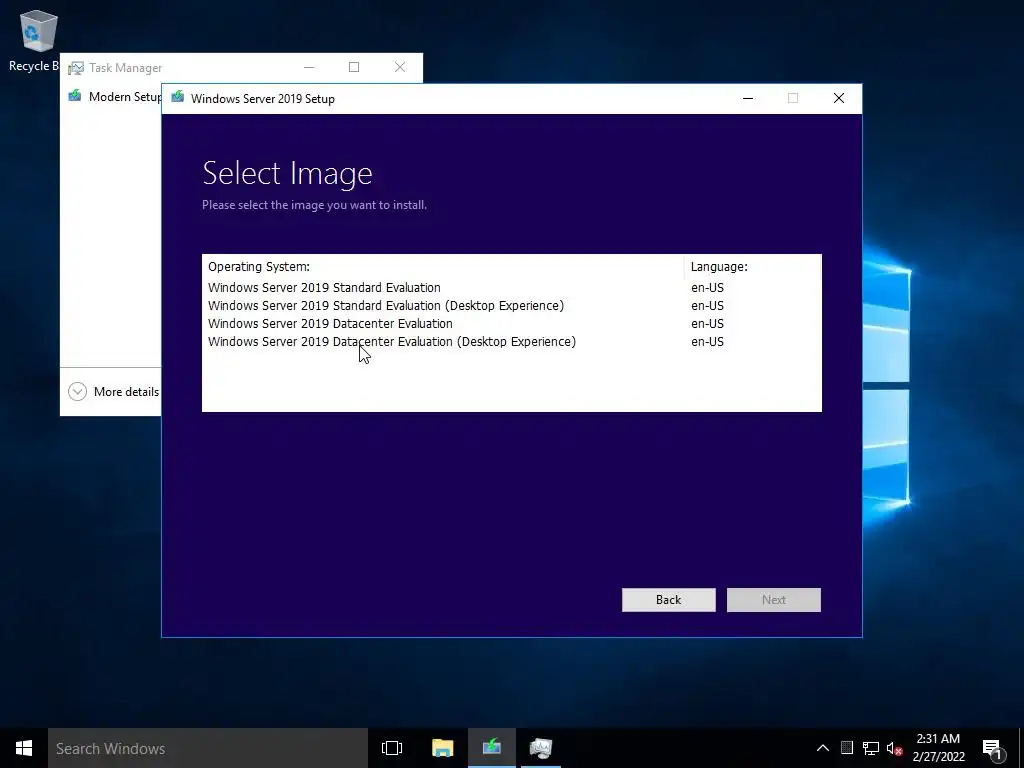Click the tray icon left of network
Image resolution: width=1024 pixels, height=768 pixels.
click(x=846, y=748)
